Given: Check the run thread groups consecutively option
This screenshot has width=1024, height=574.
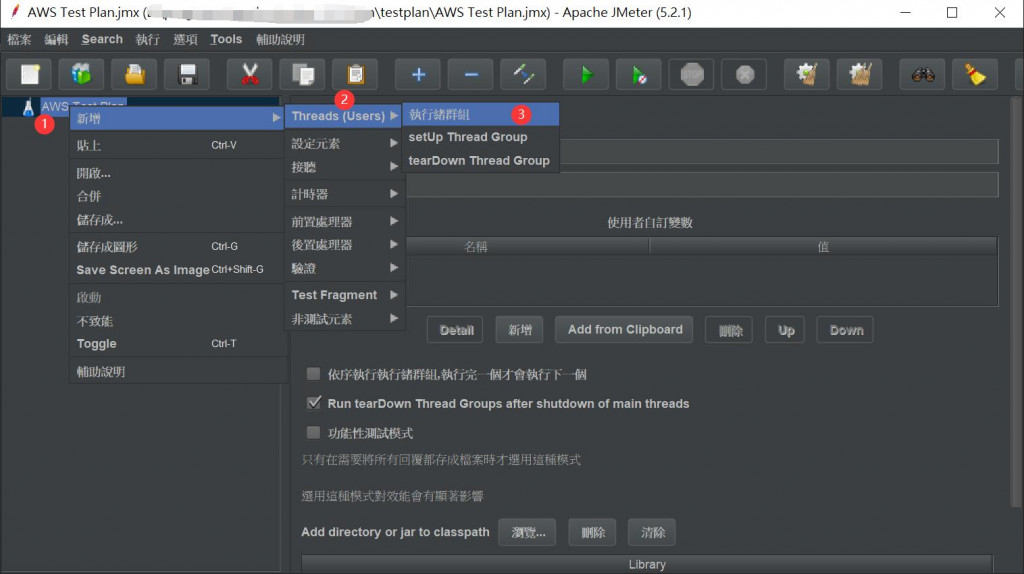Looking at the screenshot, I should tap(313, 374).
